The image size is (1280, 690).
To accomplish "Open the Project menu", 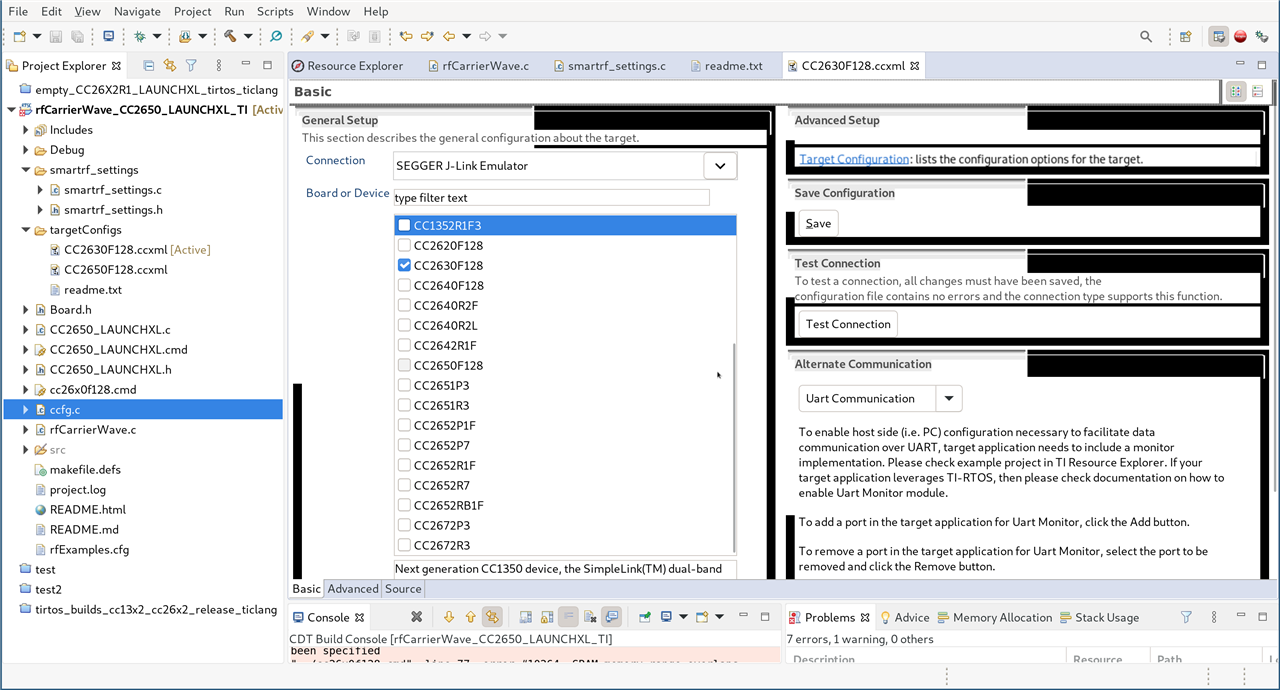I will (192, 11).
